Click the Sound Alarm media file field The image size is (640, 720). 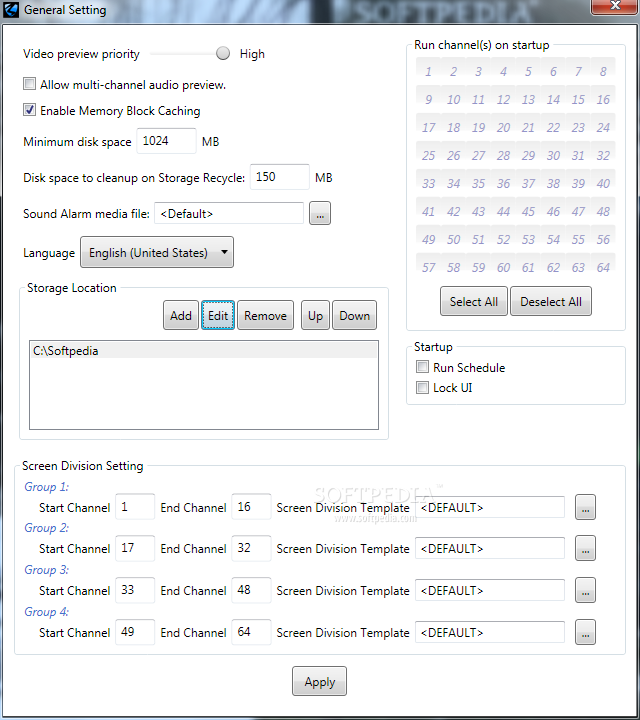point(229,214)
